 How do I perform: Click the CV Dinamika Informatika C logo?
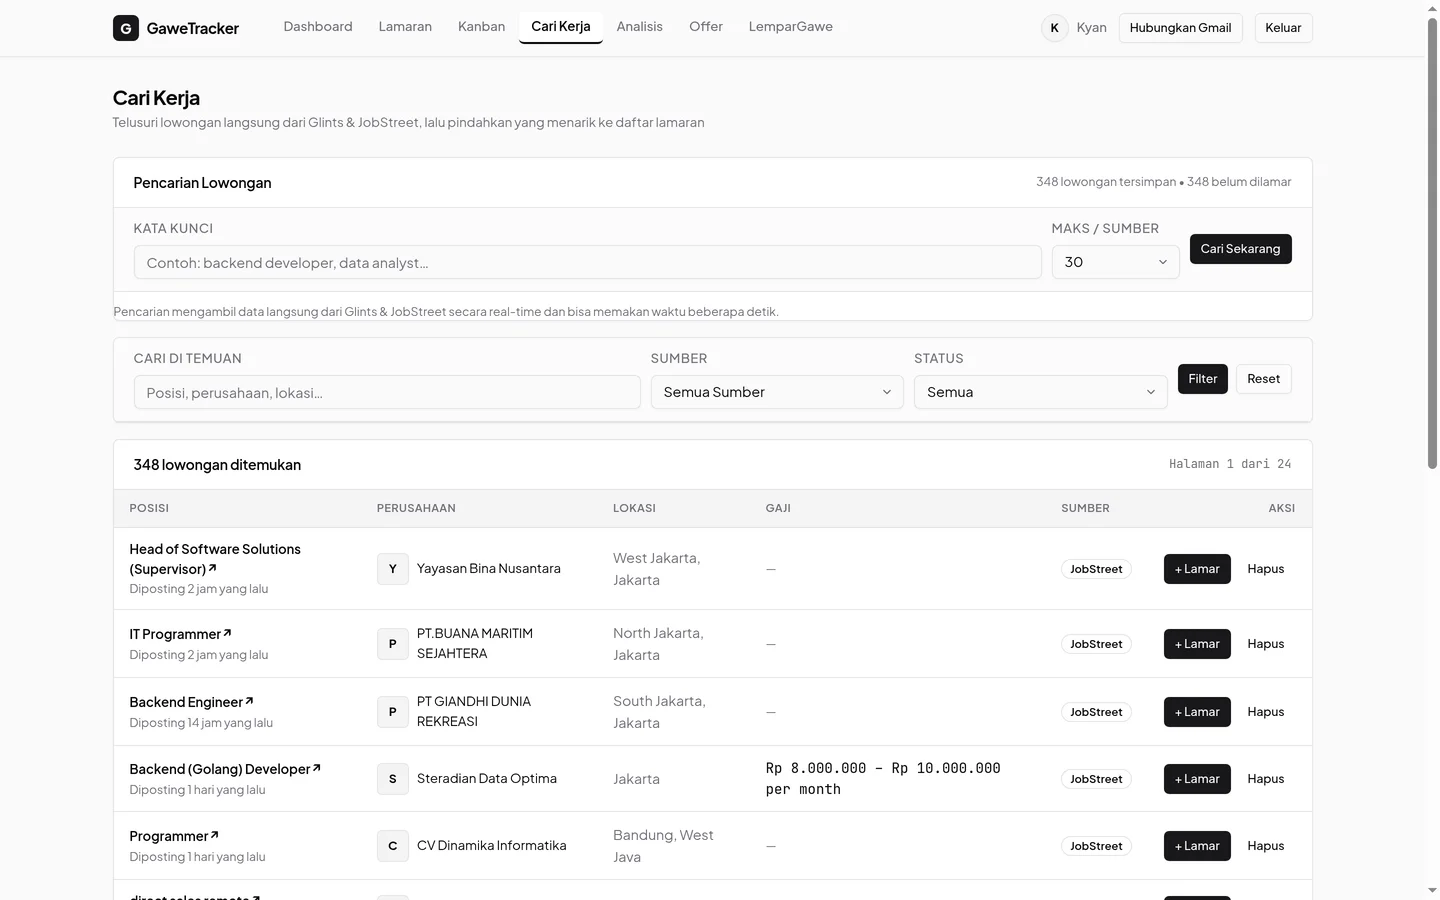393,846
